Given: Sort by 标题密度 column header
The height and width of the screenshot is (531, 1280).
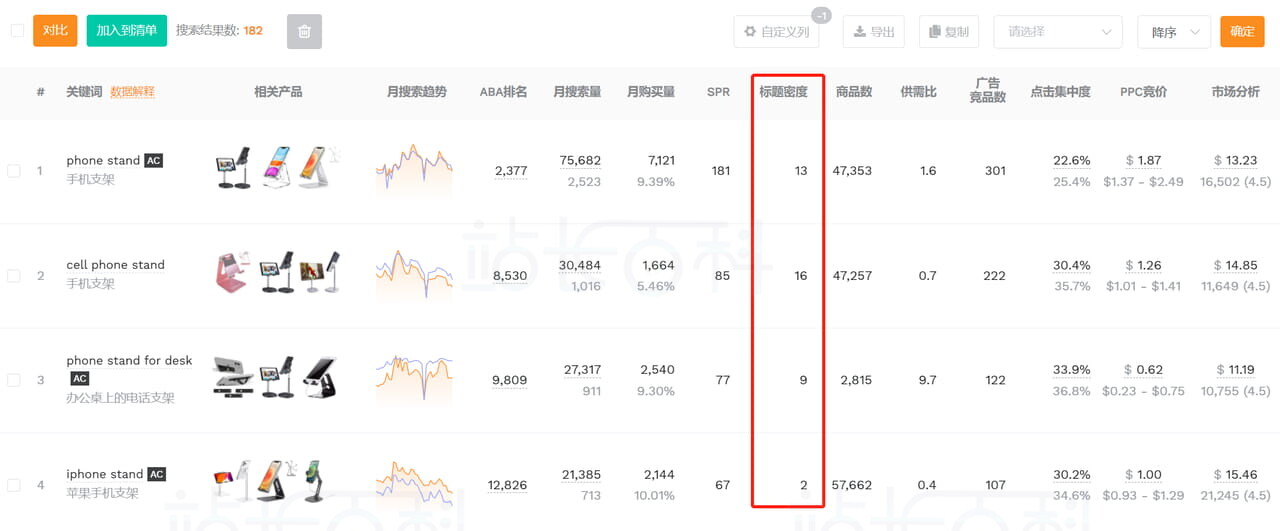Looking at the screenshot, I should (x=783, y=92).
